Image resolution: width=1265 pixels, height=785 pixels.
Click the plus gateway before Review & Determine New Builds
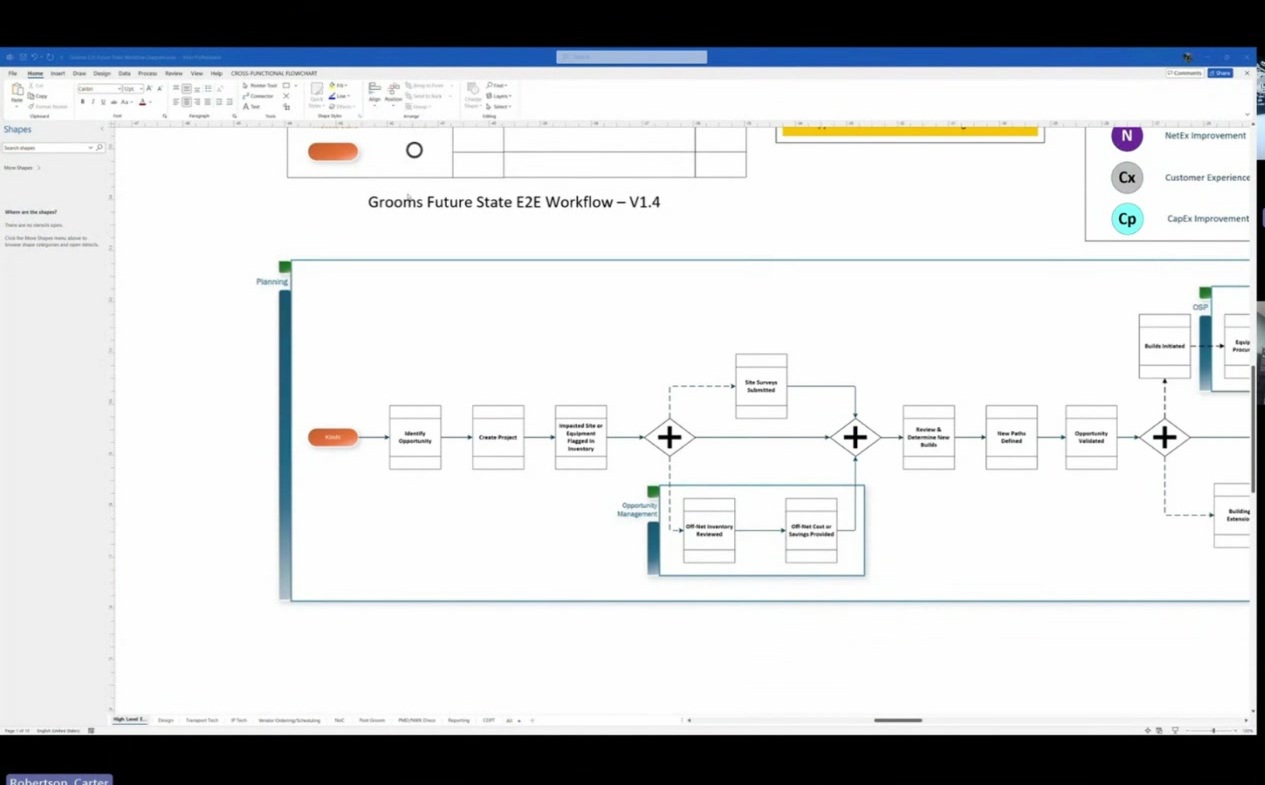point(855,437)
